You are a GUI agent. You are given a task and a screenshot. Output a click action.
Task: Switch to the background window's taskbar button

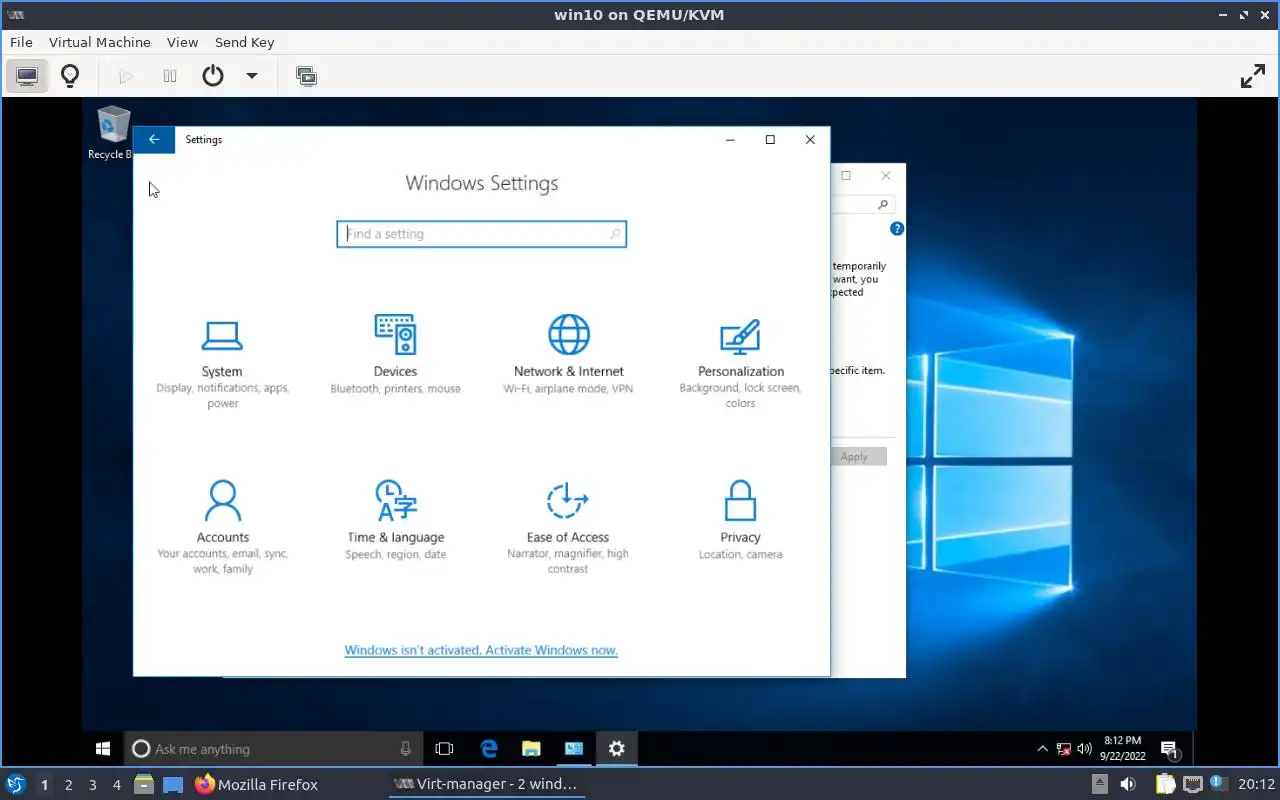tap(574, 748)
